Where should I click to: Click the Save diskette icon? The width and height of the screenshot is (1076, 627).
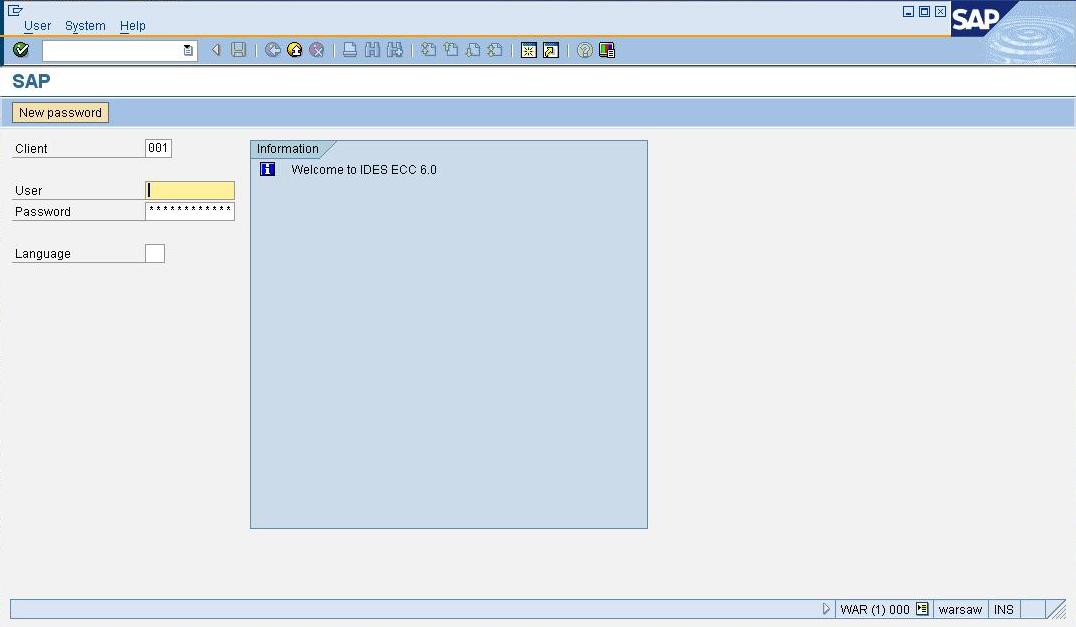238,50
